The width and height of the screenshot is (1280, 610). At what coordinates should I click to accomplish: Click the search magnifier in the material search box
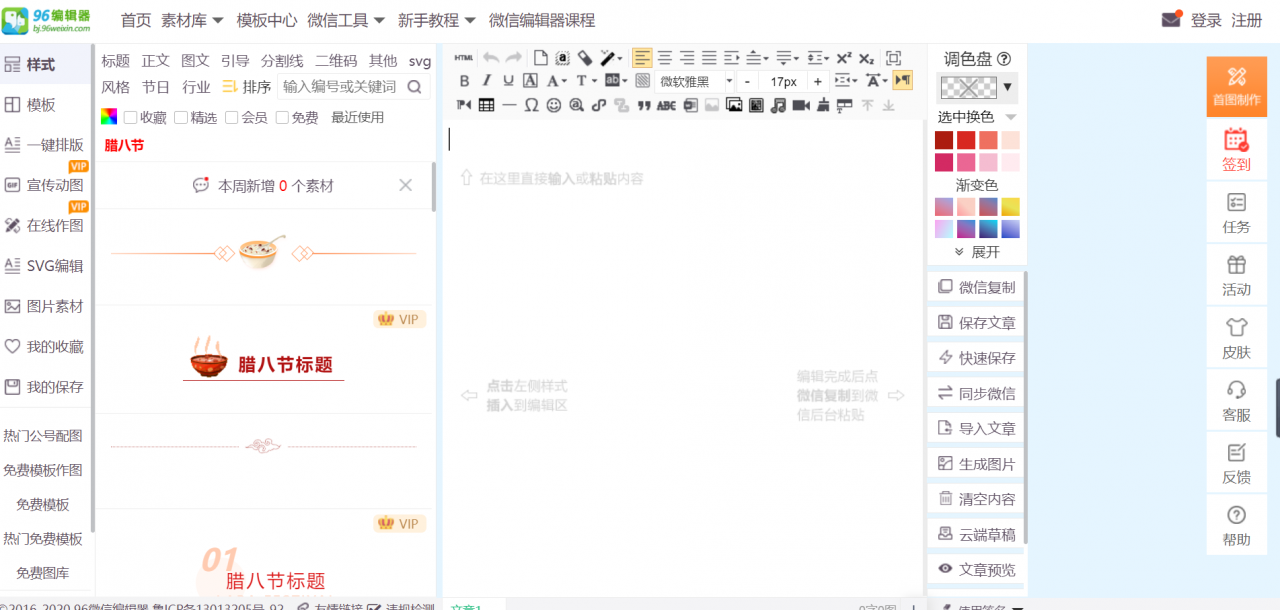[x=414, y=87]
